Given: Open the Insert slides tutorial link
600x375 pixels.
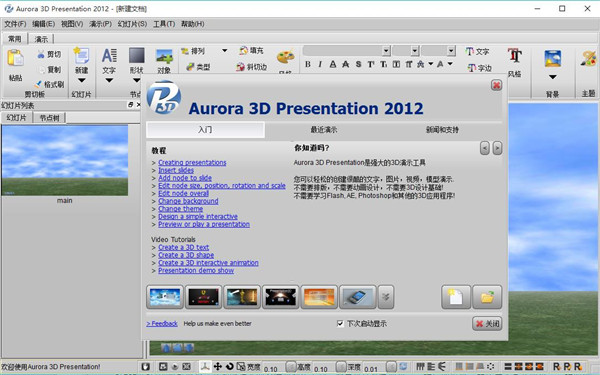Looking at the screenshot, I should click(176, 170).
